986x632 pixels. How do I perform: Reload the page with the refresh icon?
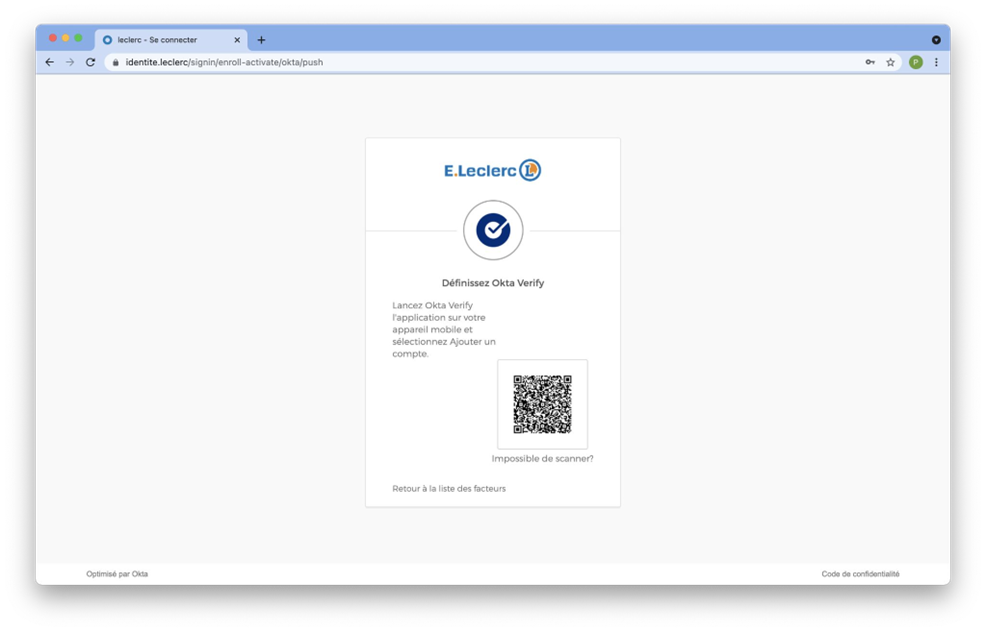point(91,62)
